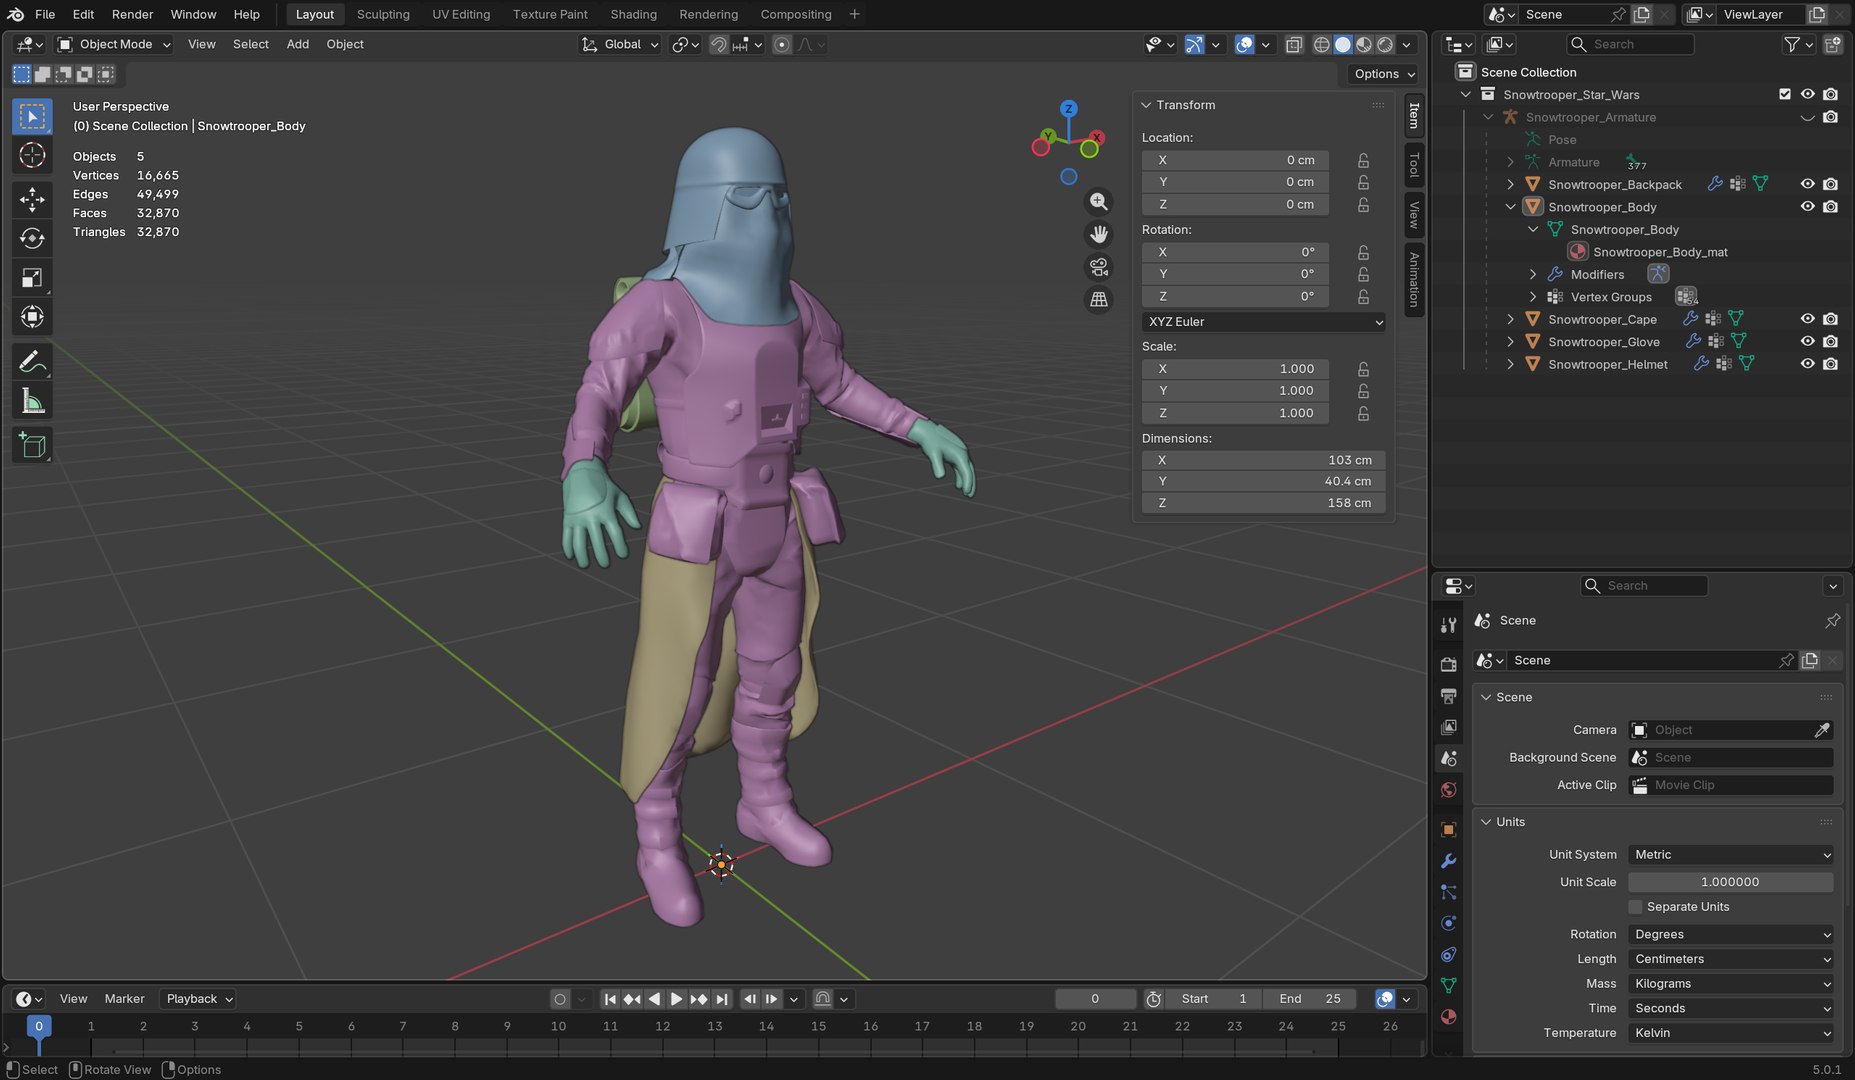Screen dimensions: 1855x1080
Task: Open the Playback popover
Action: [x=198, y=999]
